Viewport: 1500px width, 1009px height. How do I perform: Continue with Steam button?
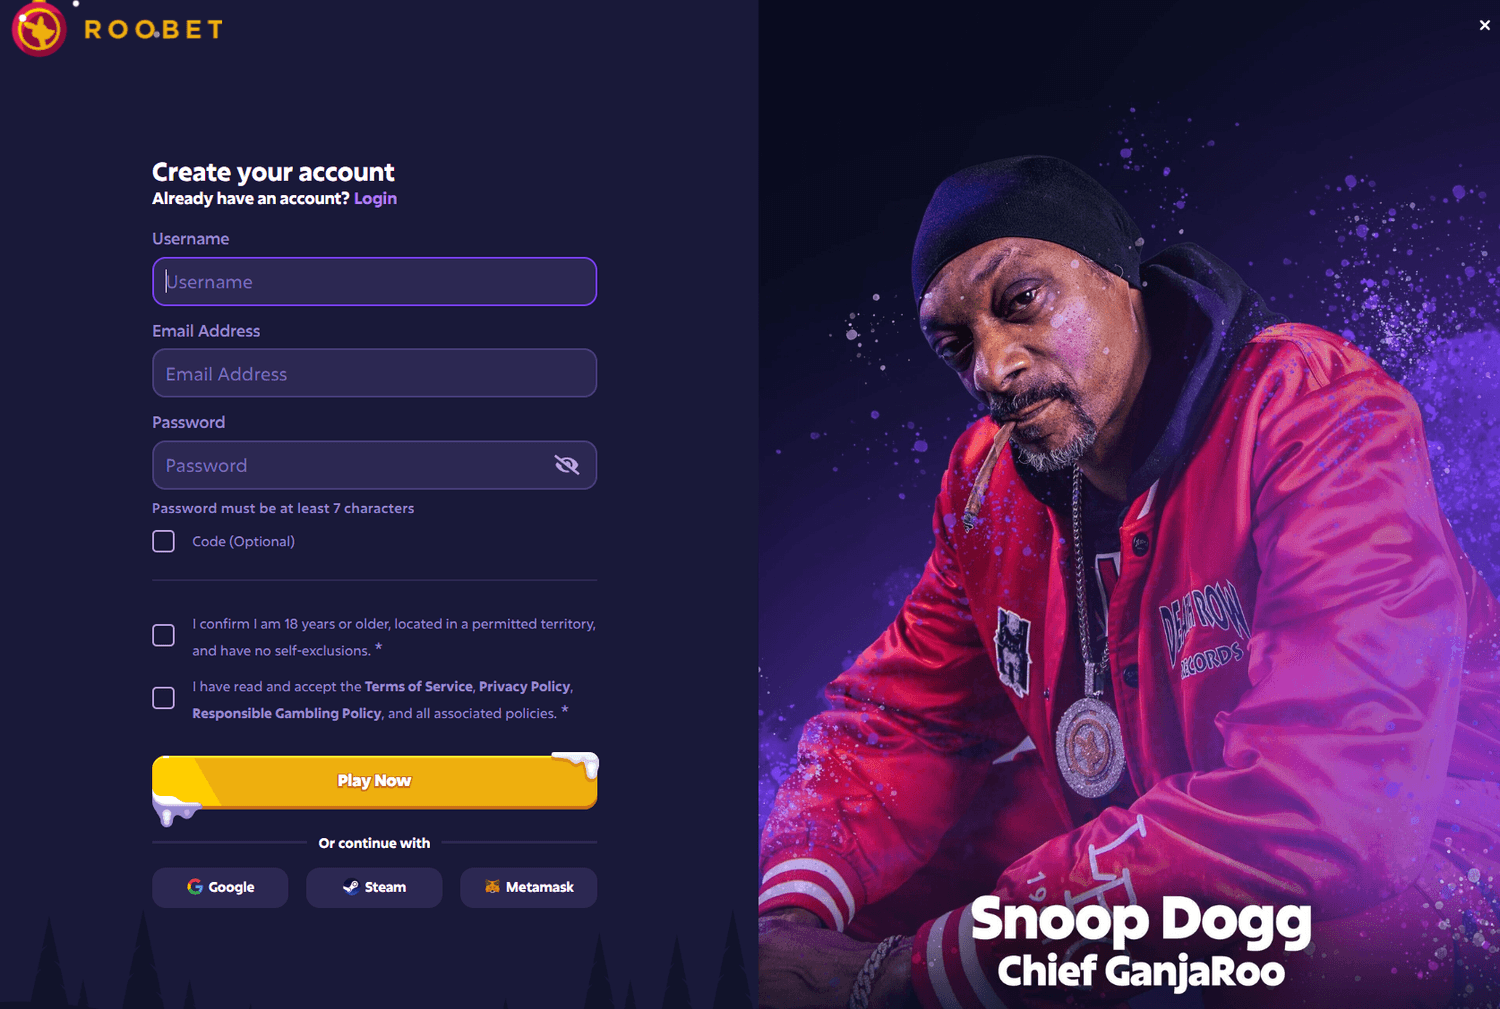(374, 887)
